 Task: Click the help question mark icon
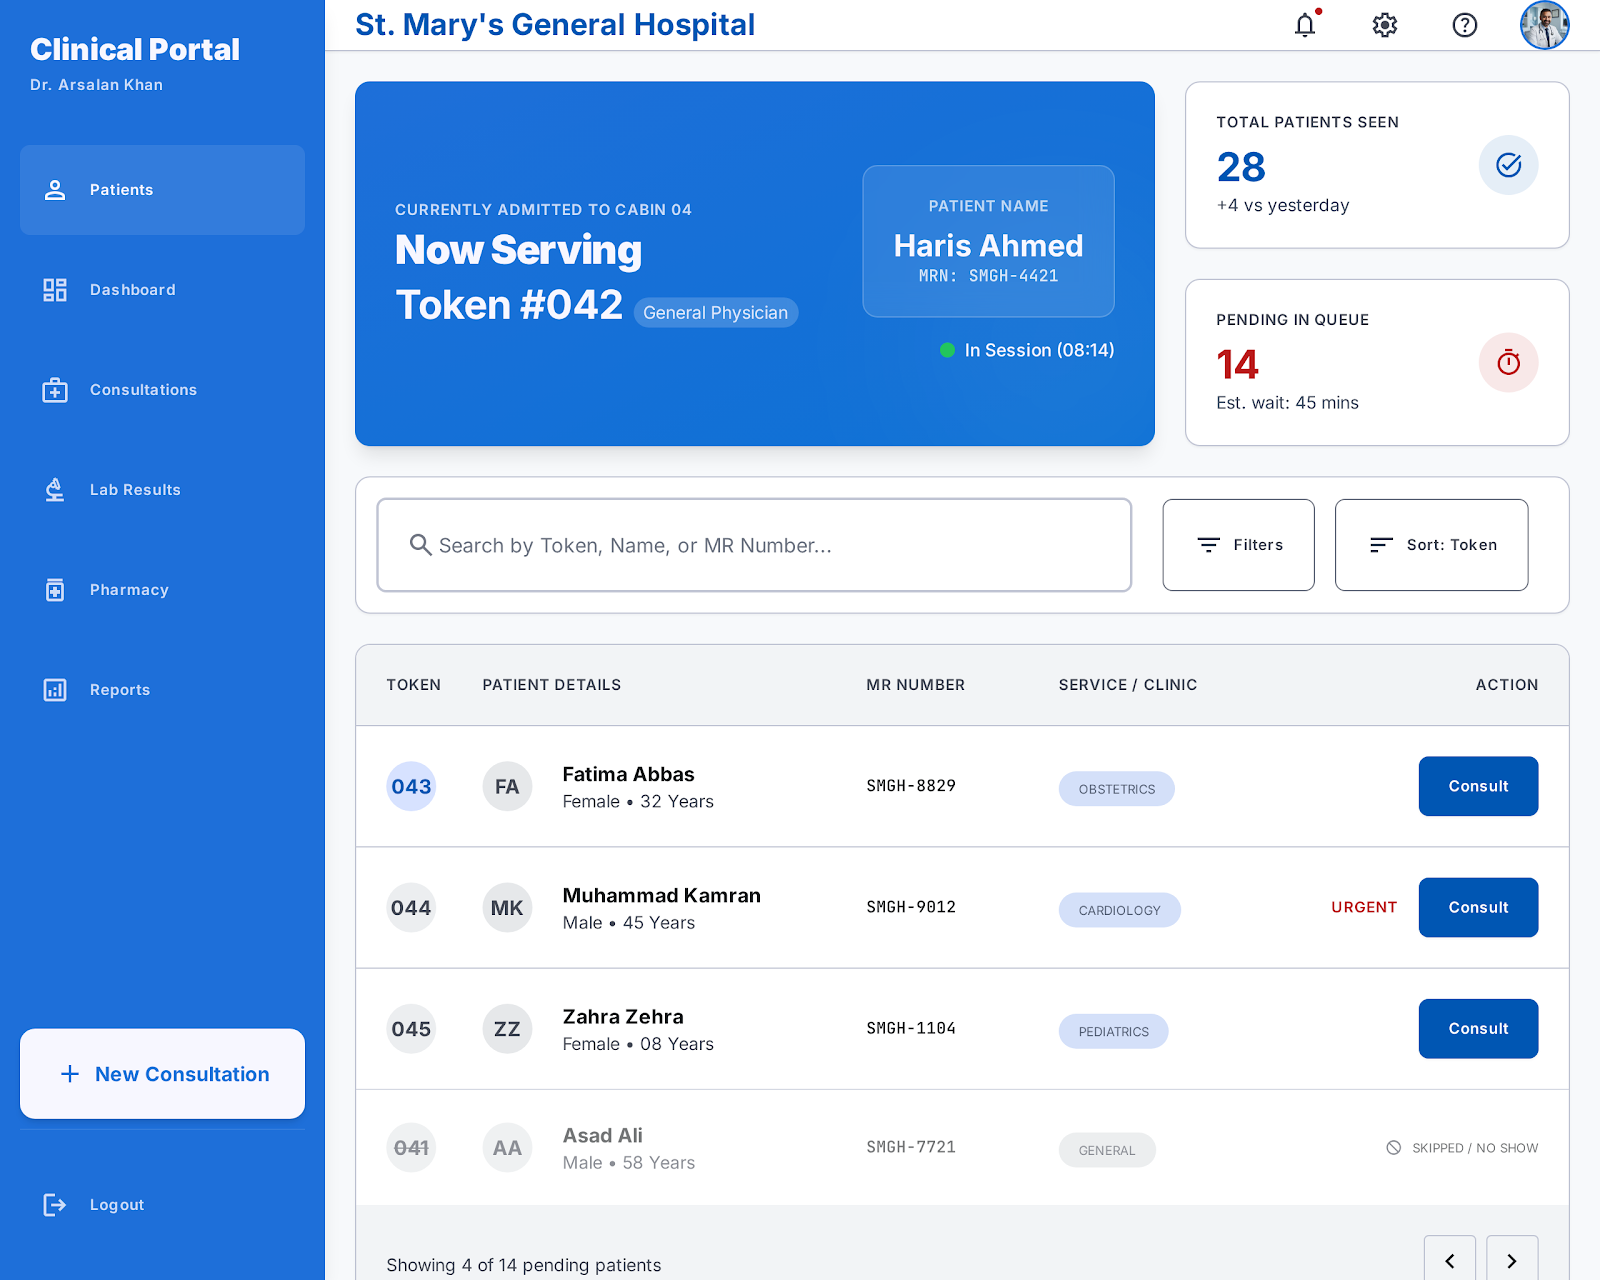click(1465, 25)
